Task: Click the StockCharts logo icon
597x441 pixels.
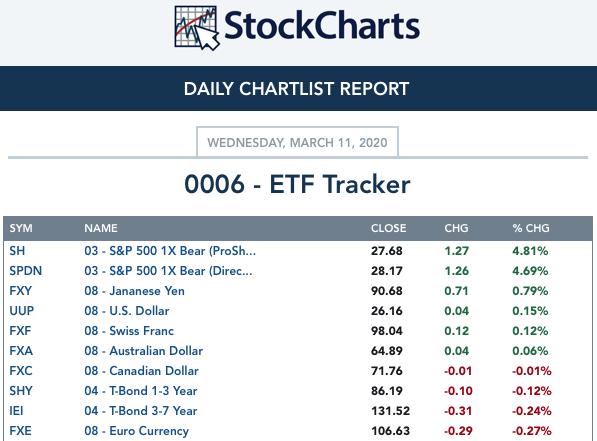Action: point(196,28)
